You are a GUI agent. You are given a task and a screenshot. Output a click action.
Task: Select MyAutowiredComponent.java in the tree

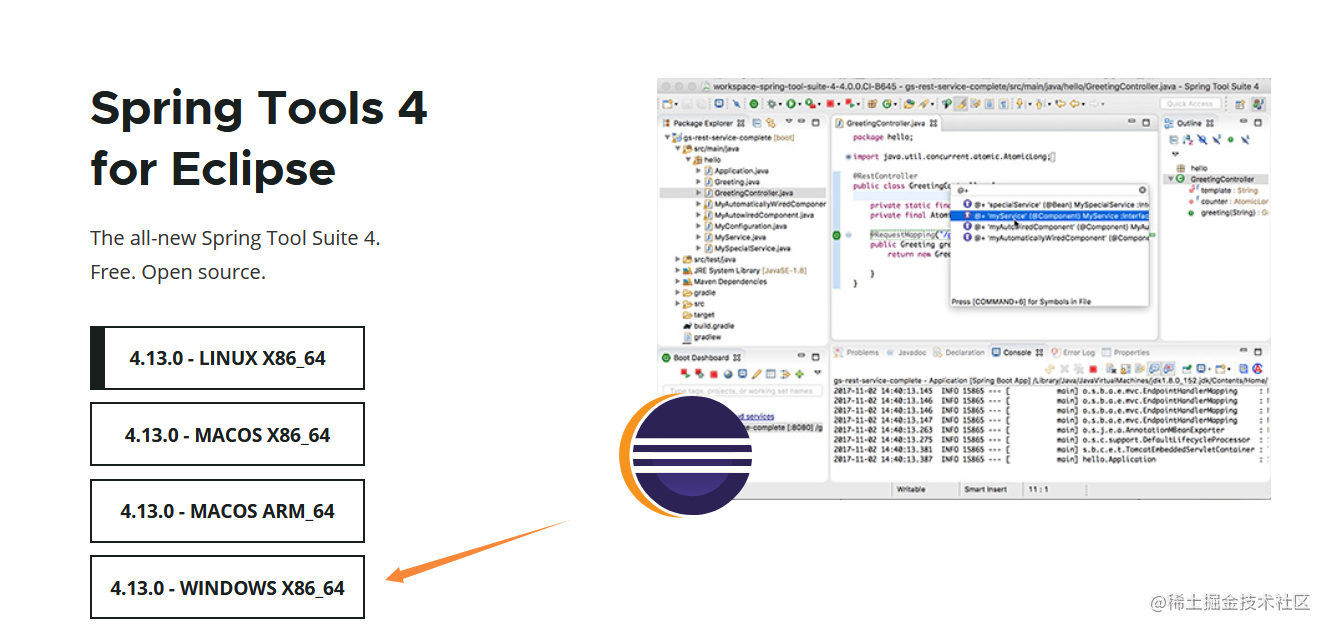pos(763,215)
